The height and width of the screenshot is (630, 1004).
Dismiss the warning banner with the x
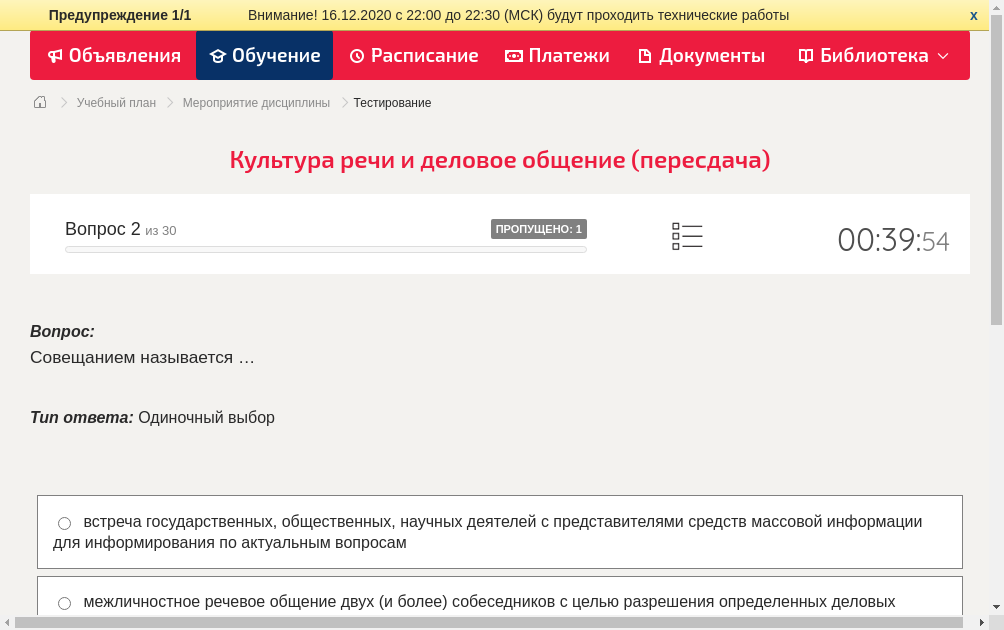coord(973,15)
